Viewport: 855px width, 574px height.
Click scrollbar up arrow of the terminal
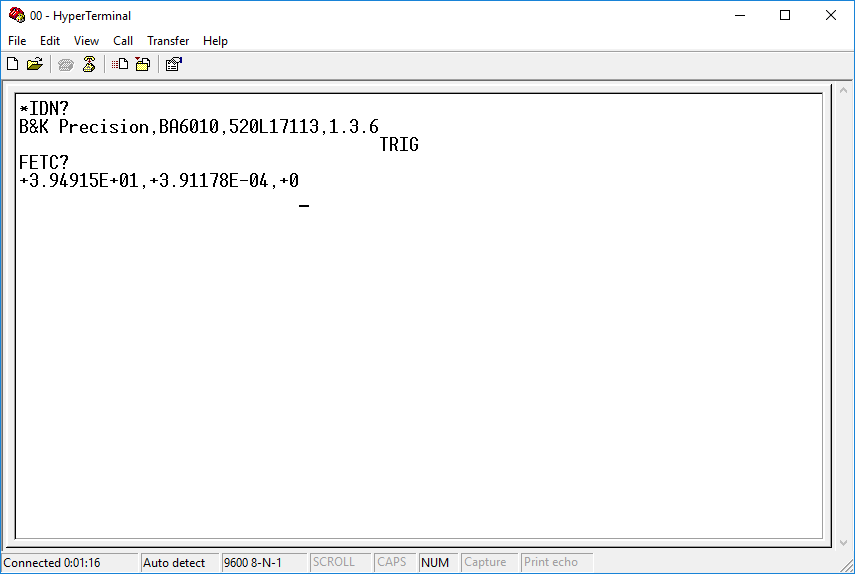pos(844,90)
